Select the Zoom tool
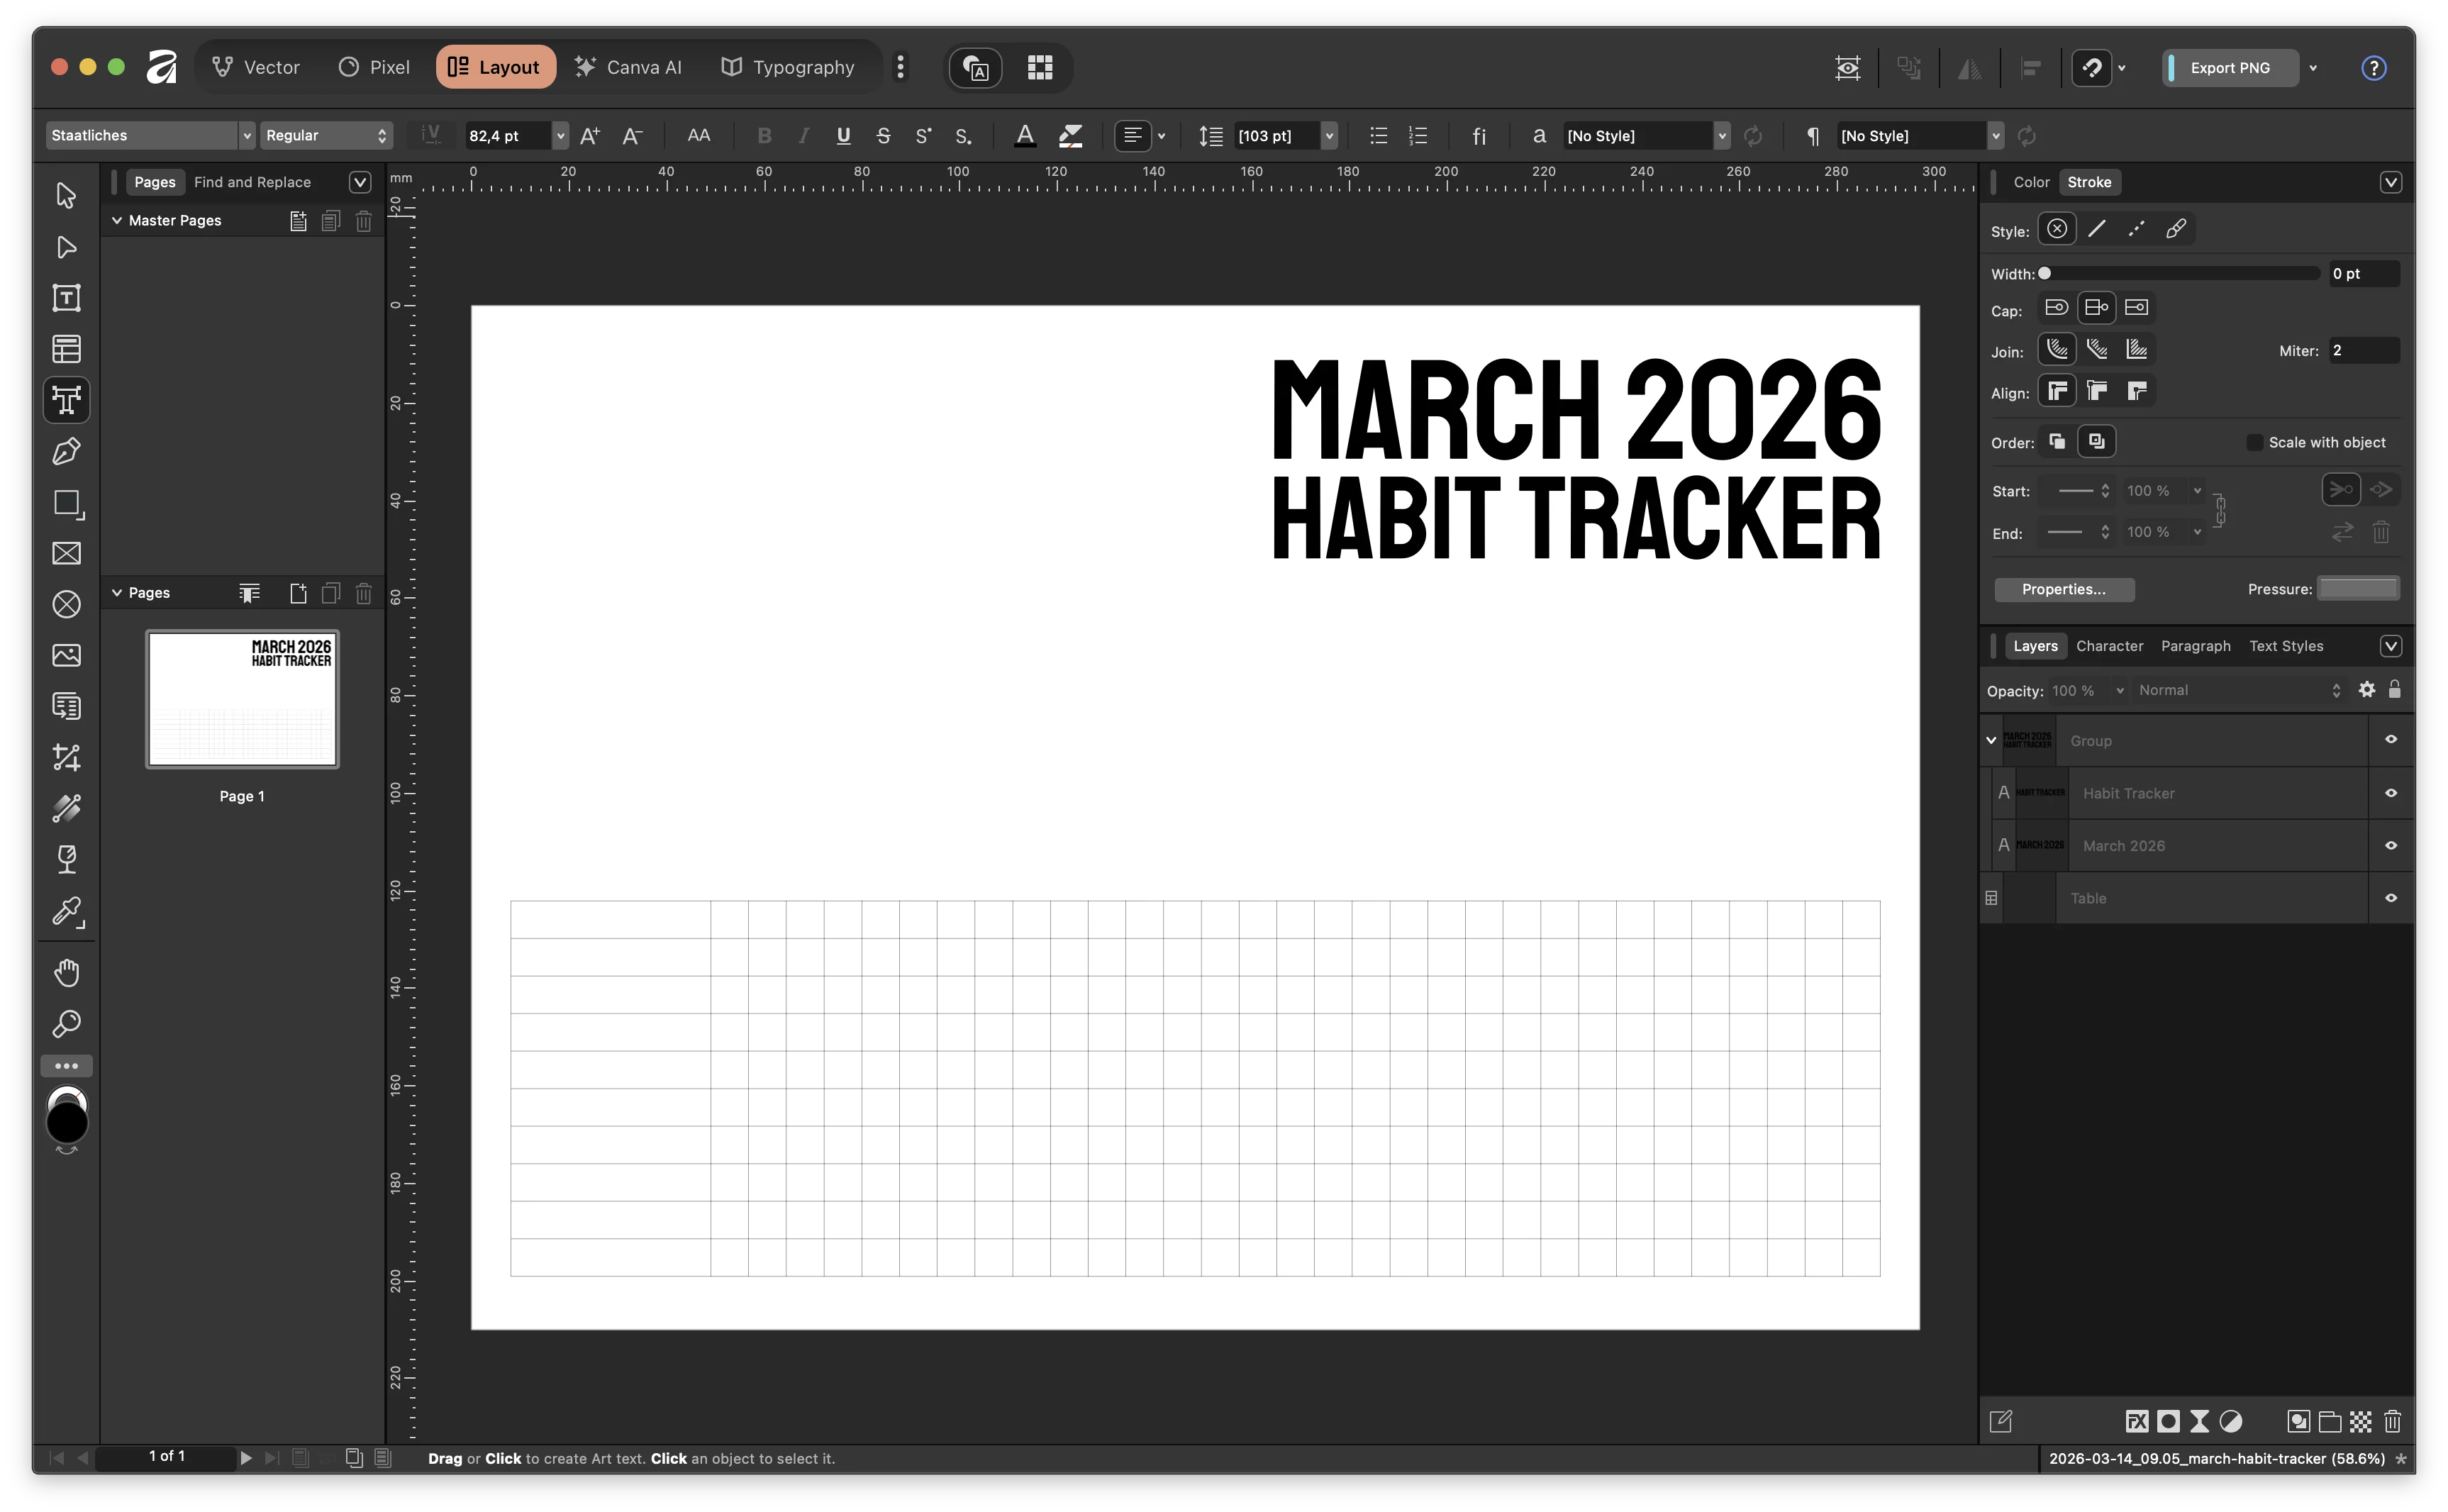This screenshot has width=2448, height=1512. tap(66, 1023)
